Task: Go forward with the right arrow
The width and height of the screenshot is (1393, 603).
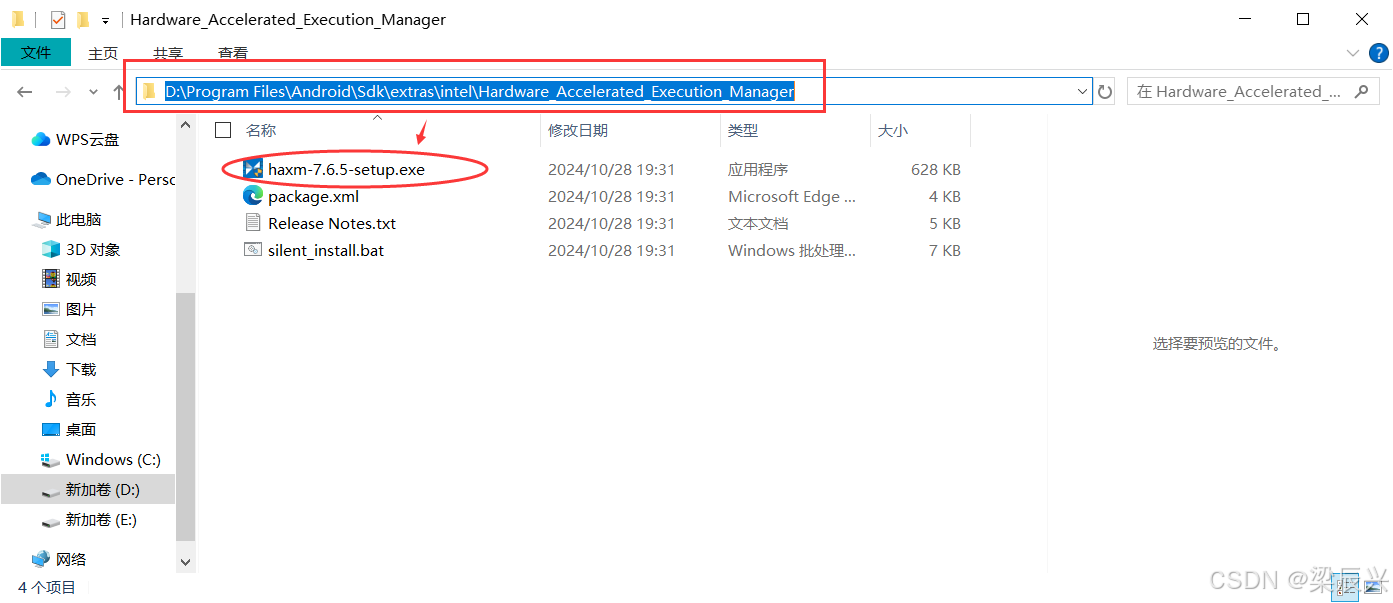Action: (62, 91)
